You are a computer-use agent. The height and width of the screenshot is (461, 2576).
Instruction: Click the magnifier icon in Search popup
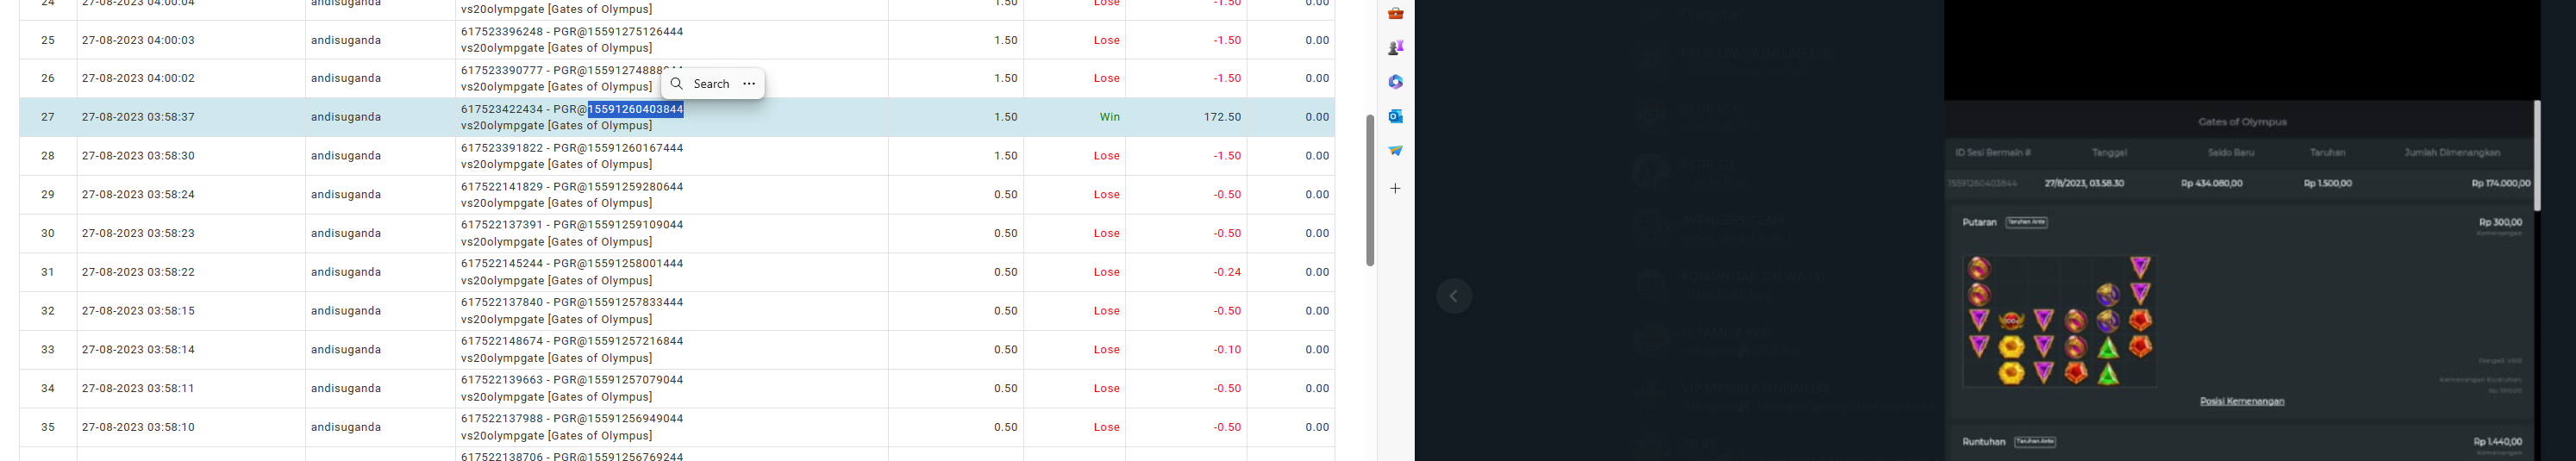coord(677,84)
